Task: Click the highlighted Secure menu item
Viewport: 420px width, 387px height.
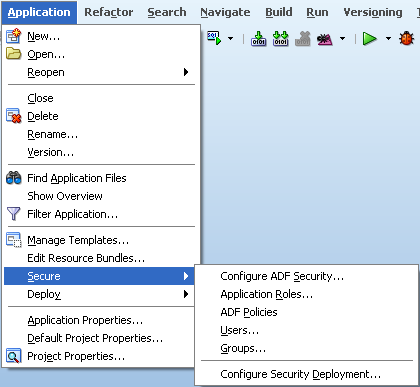Action: [98, 276]
